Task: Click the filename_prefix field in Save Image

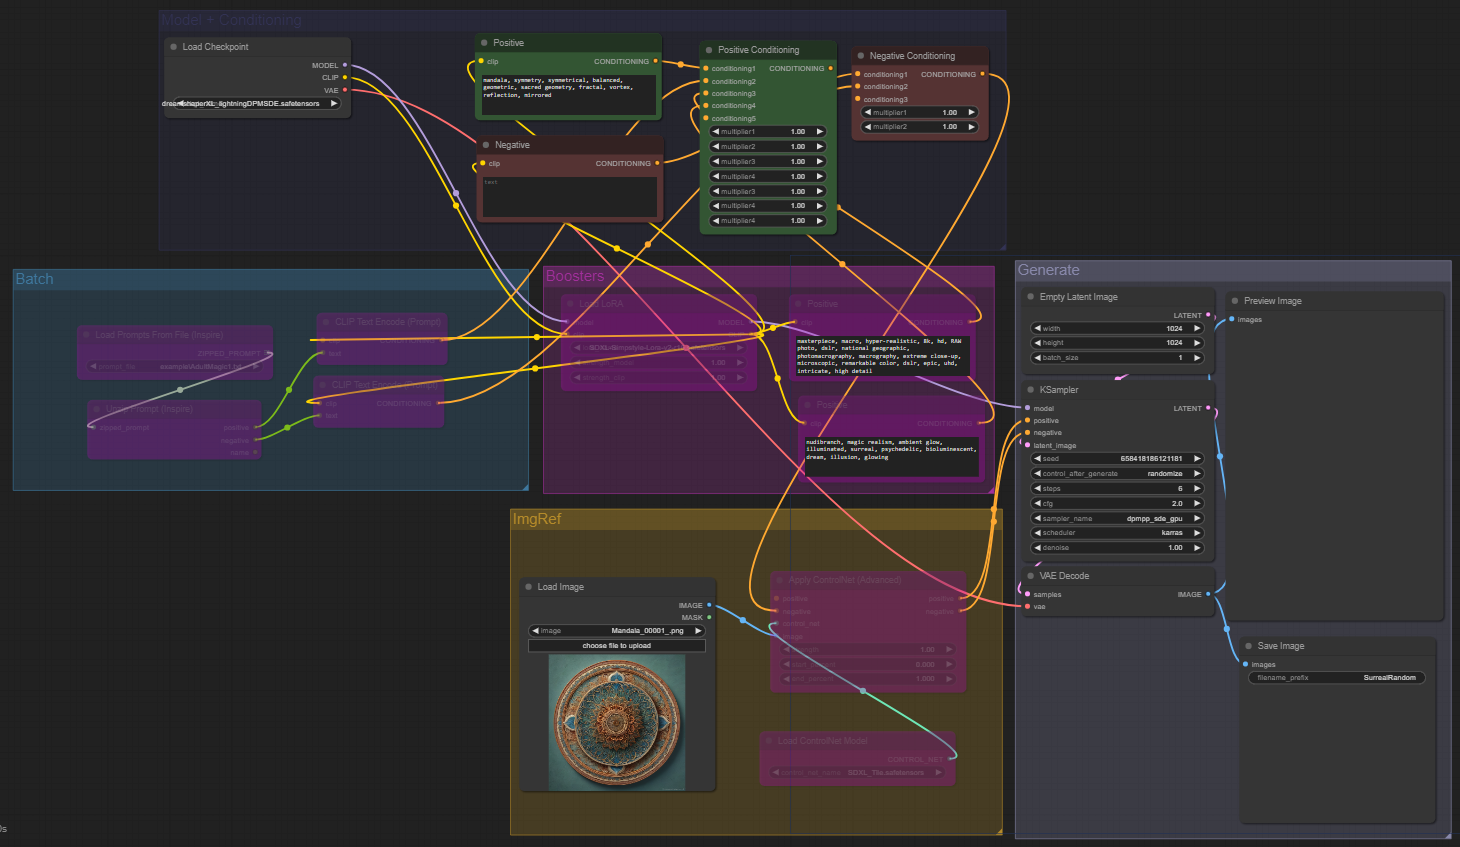Action: tap(1336, 678)
